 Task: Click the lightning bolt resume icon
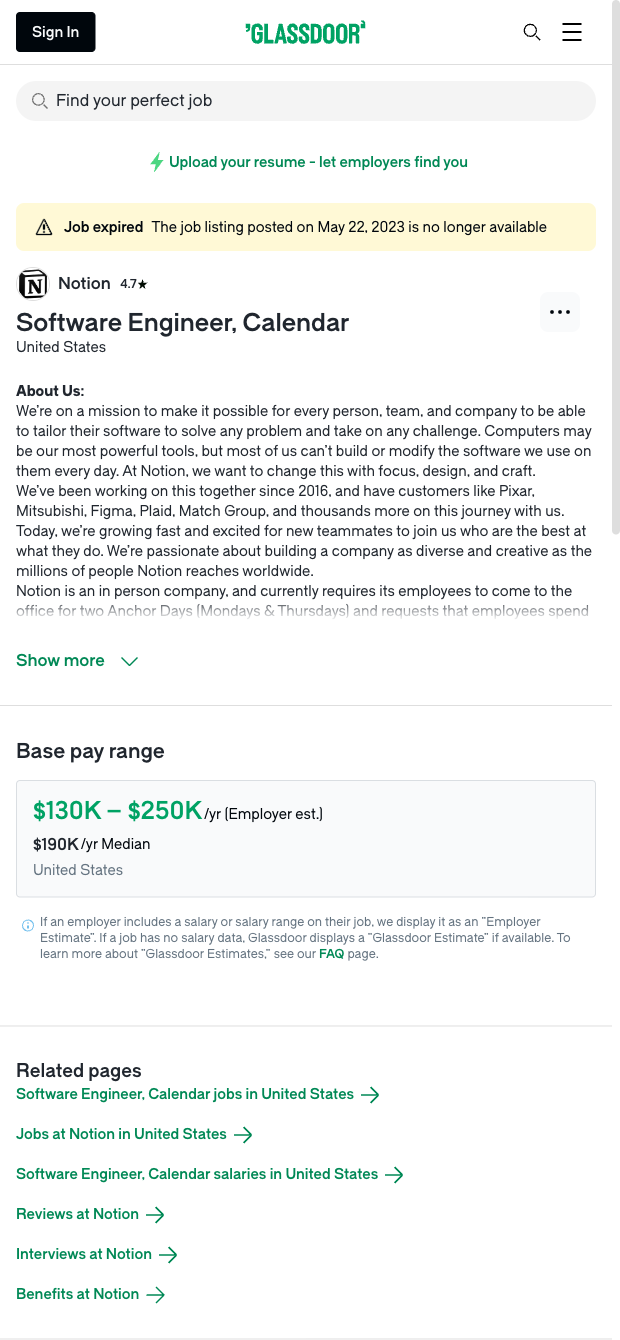(x=156, y=162)
